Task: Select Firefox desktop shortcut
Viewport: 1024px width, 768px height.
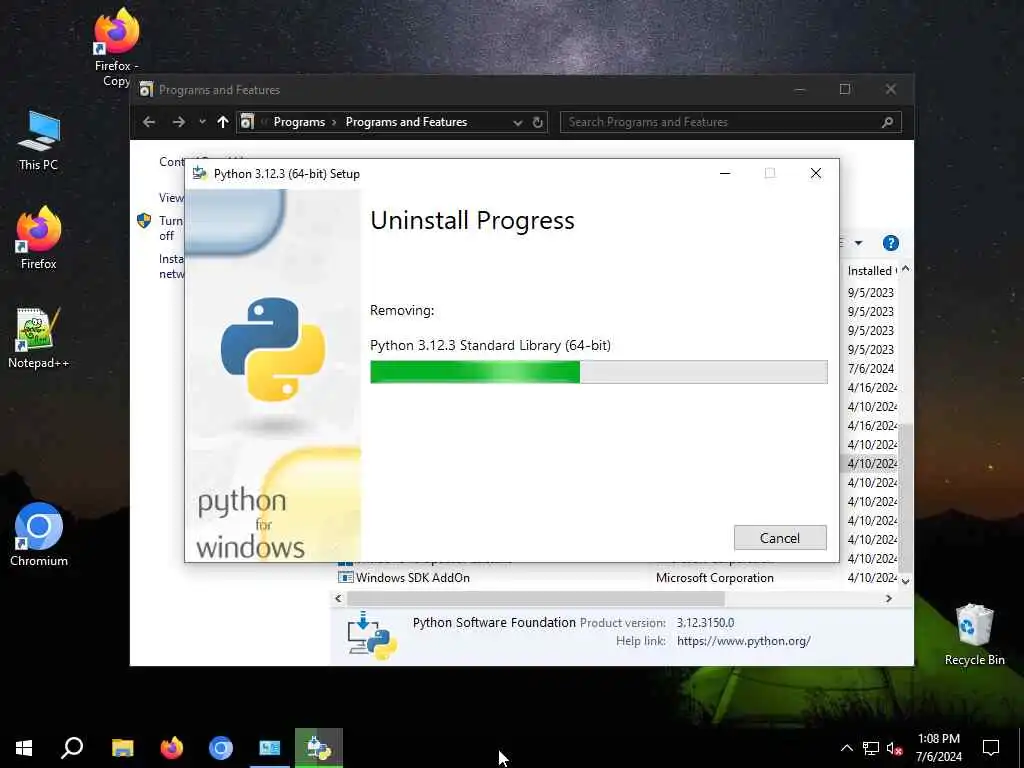Action: point(39,238)
